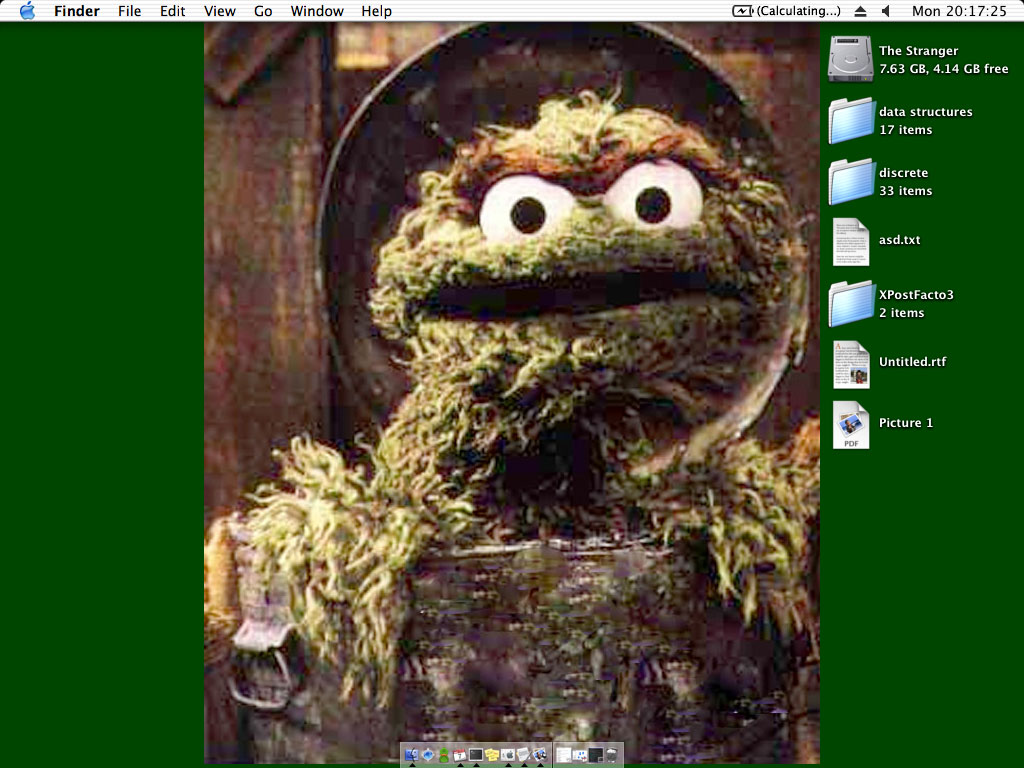The height and width of the screenshot is (768, 1024).
Task: Open Terminal from the Dock
Action: (x=476, y=754)
